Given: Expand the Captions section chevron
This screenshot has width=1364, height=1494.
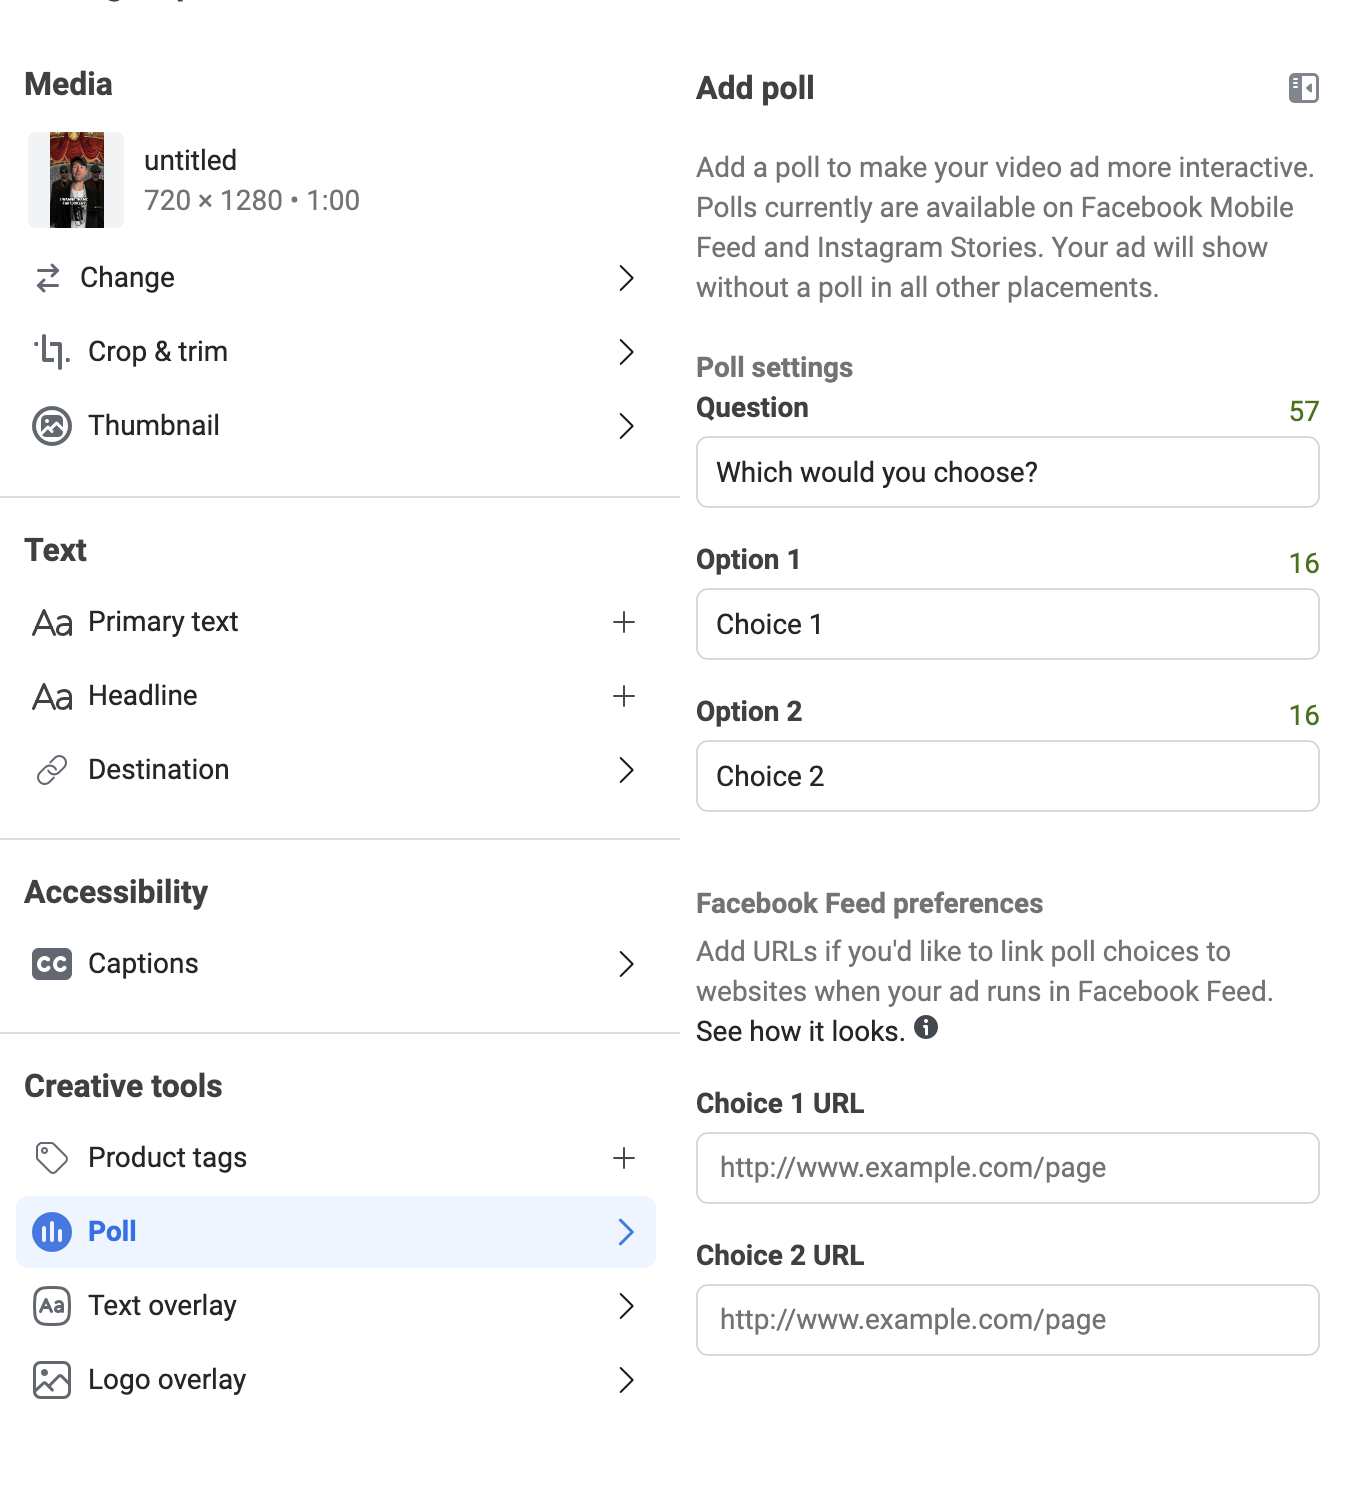Looking at the screenshot, I should click(627, 964).
